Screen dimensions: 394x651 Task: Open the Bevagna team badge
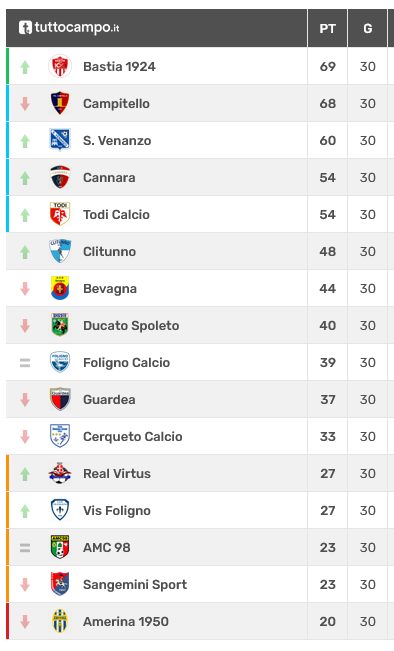click(x=60, y=288)
